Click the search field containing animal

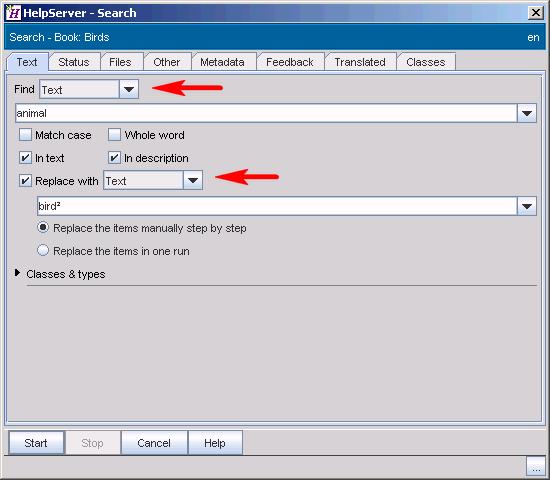click(x=266, y=113)
